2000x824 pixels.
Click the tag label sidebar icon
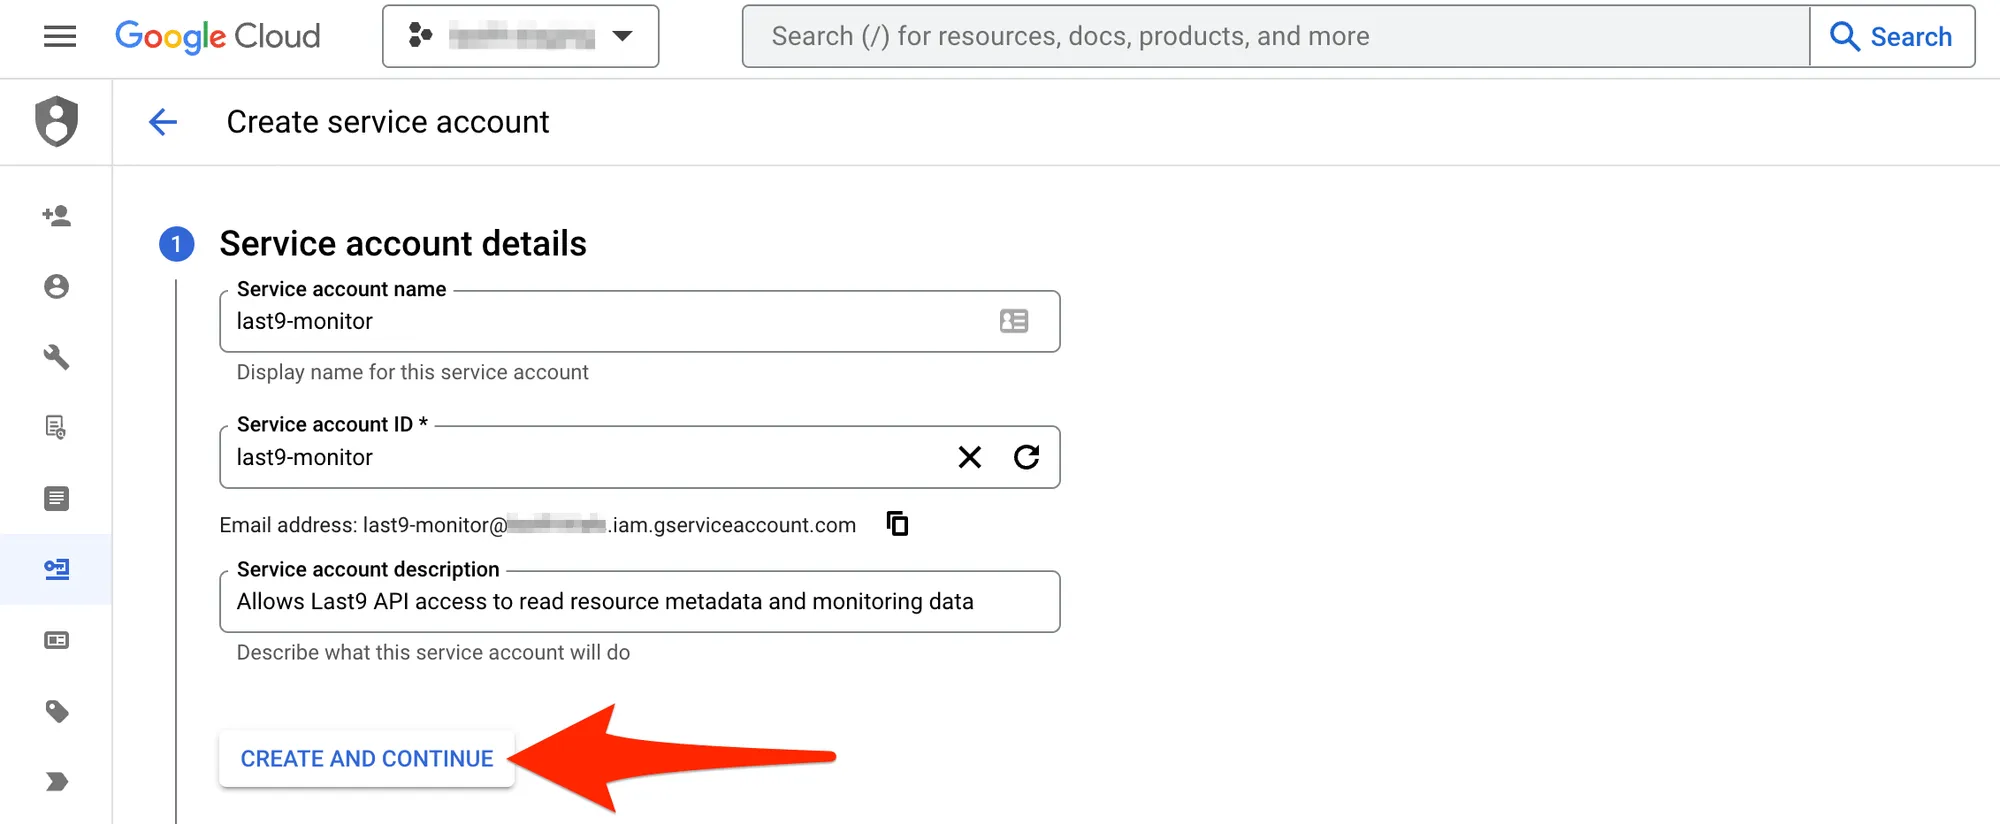coord(57,711)
